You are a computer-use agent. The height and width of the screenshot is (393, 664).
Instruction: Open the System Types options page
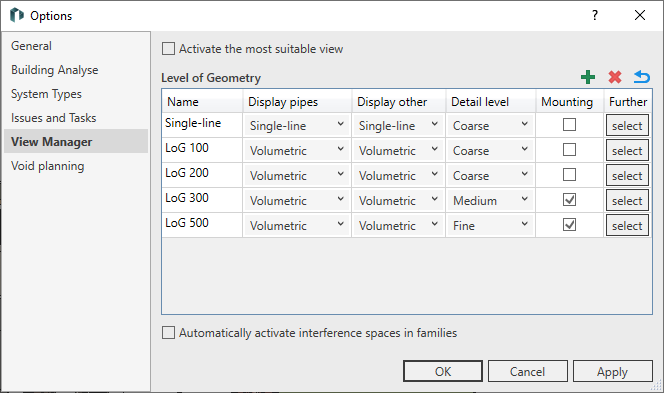(76, 94)
